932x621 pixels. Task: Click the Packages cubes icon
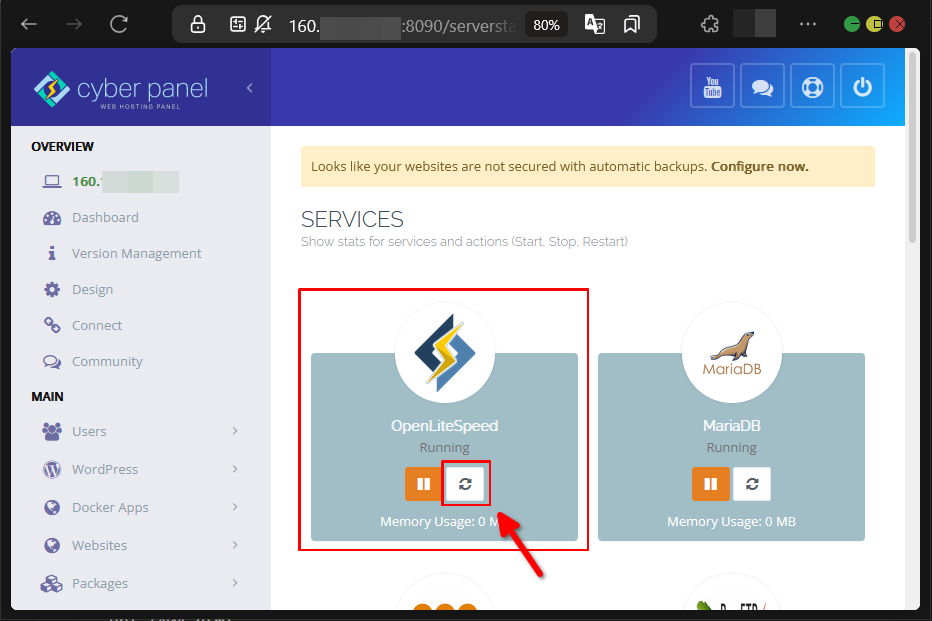click(52, 584)
